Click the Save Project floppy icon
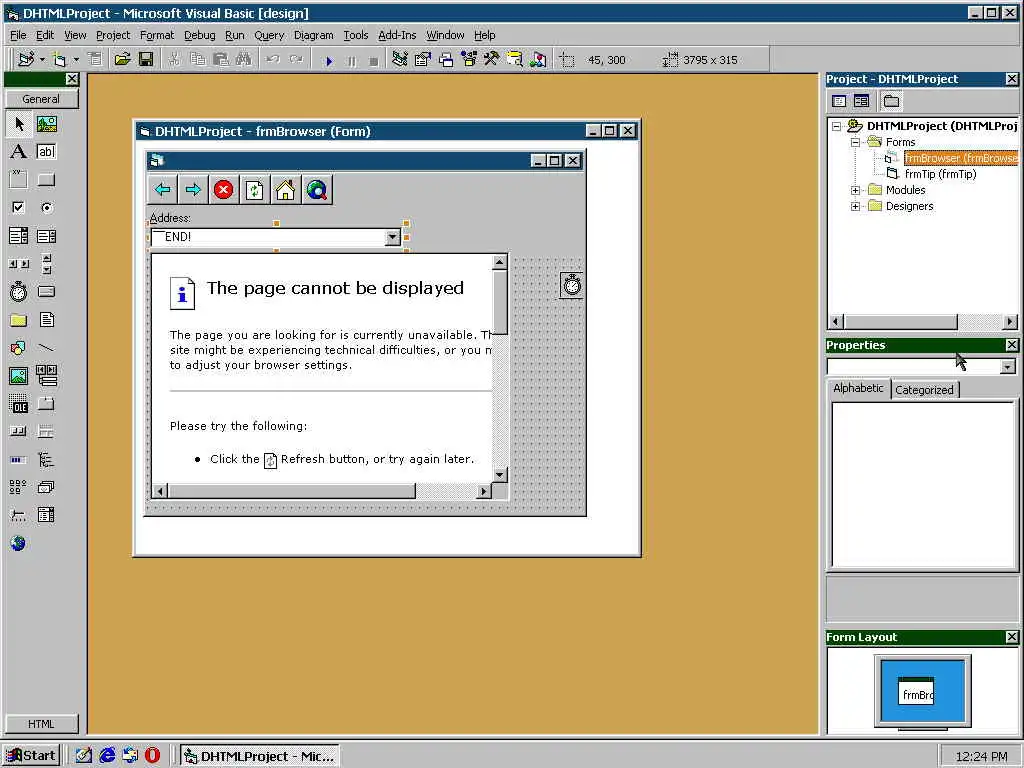Image resolution: width=1024 pixels, height=768 pixels. (x=146, y=60)
